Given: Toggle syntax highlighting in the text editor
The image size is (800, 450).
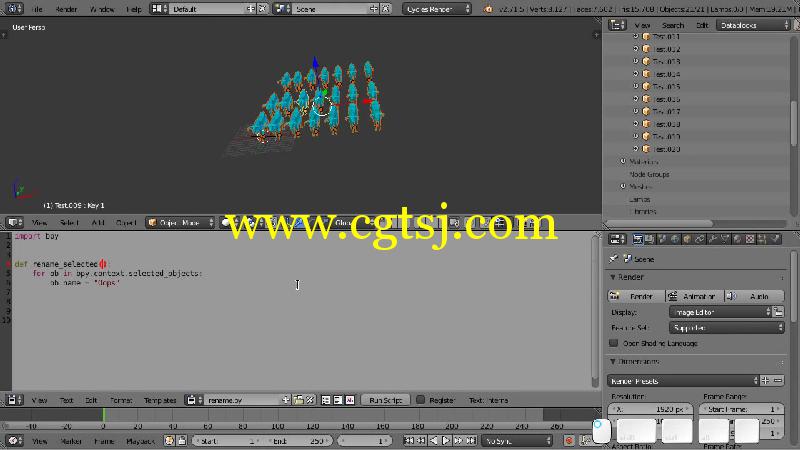Looking at the screenshot, I should click(x=350, y=400).
